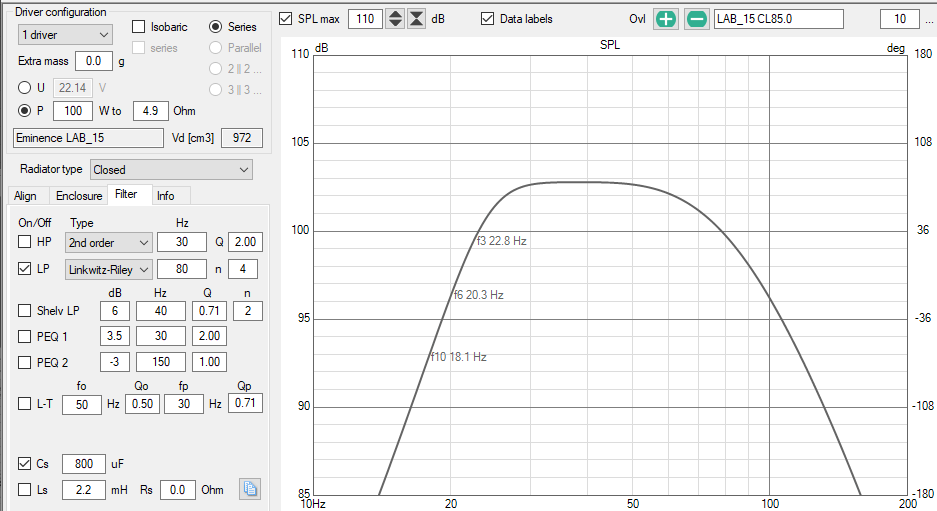The image size is (937, 511).
Task: Click the Vd 972 value field
Action: coord(241,138)
